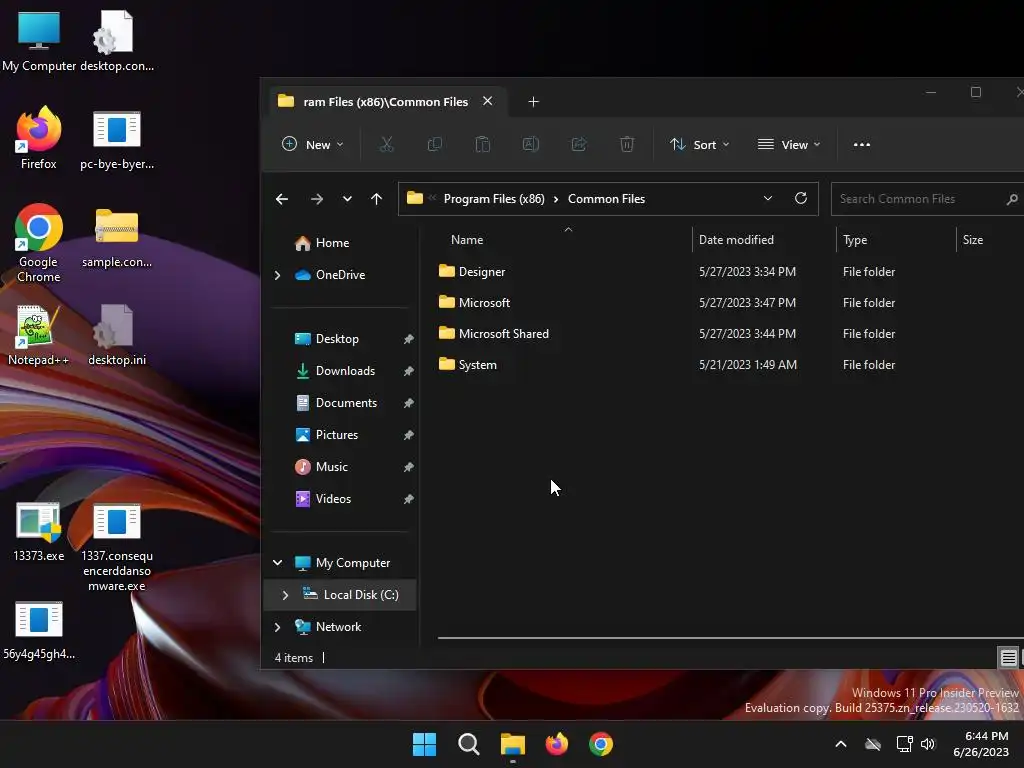Switch to details view layout icon
The height and width of the screenshot is (768, 1024).
pos(1008,658)
